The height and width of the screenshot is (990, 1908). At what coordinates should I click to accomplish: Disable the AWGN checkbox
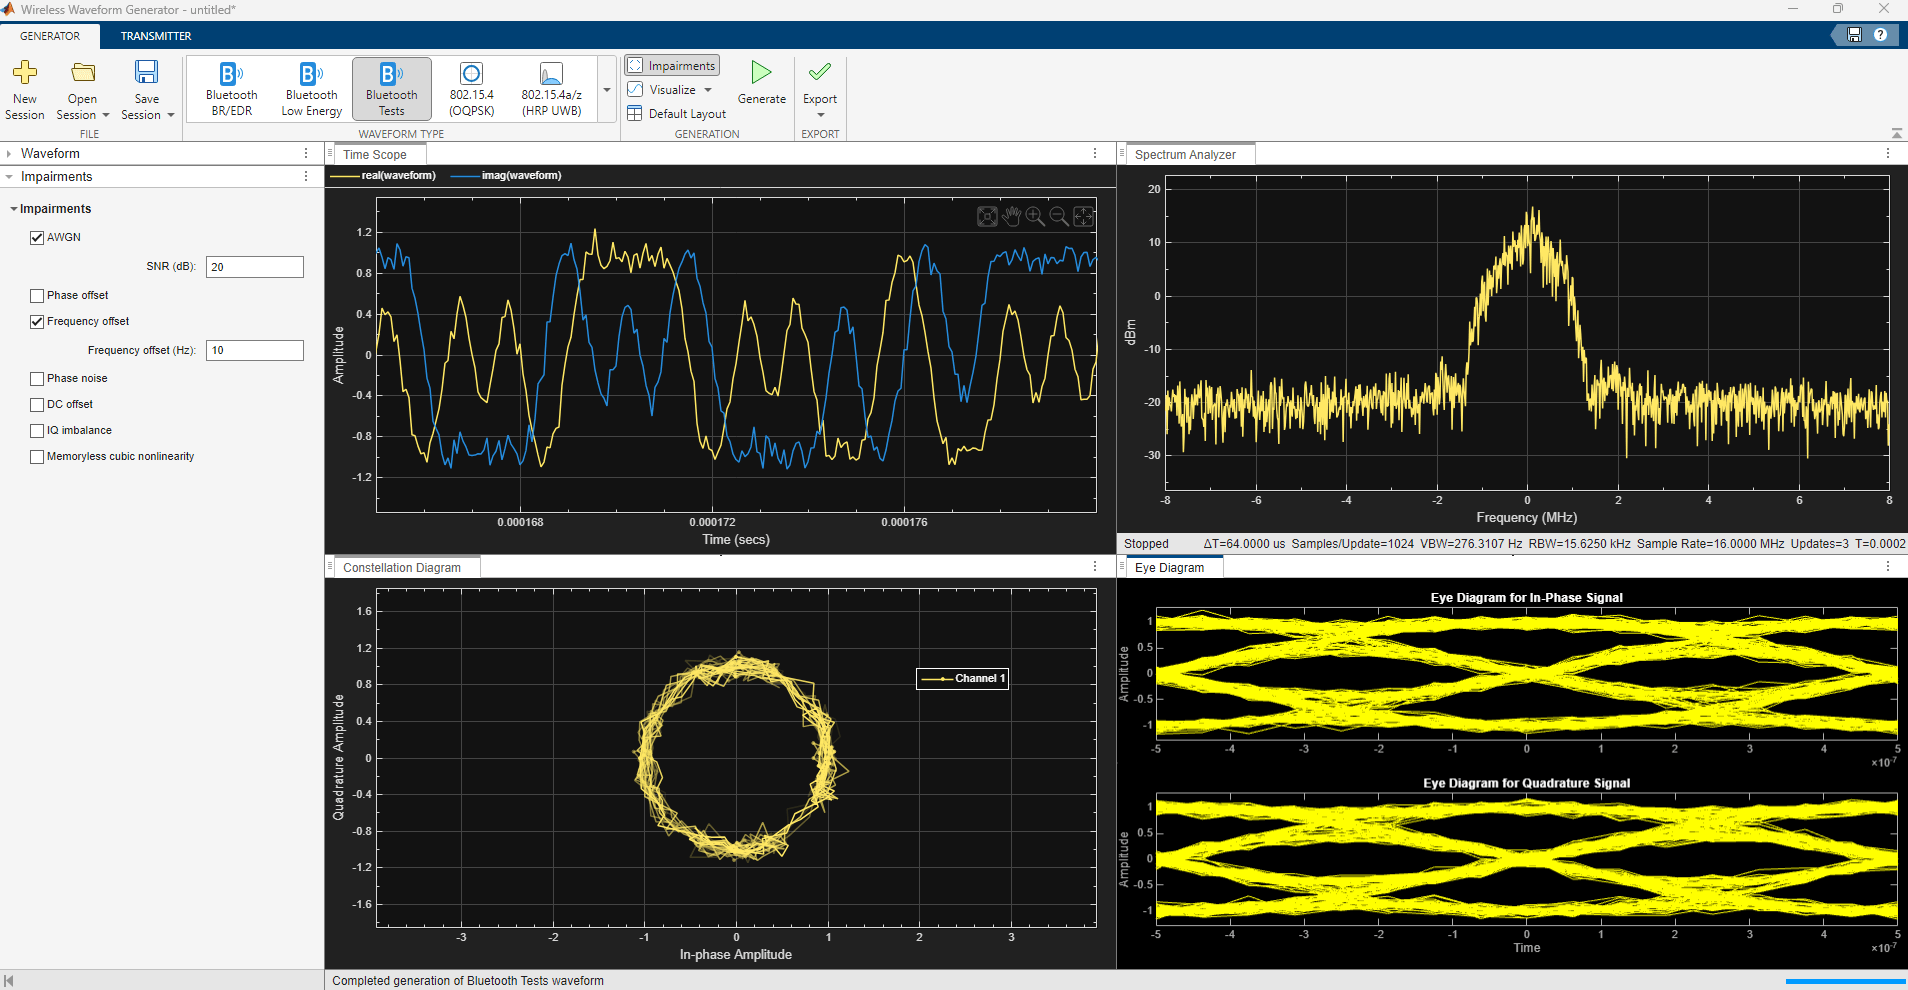tap(37, 238)
